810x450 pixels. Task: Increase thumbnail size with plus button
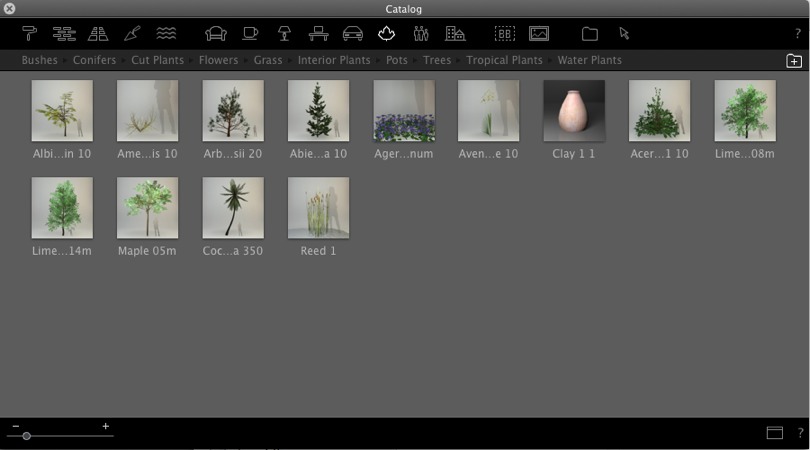tap(105, 426)
